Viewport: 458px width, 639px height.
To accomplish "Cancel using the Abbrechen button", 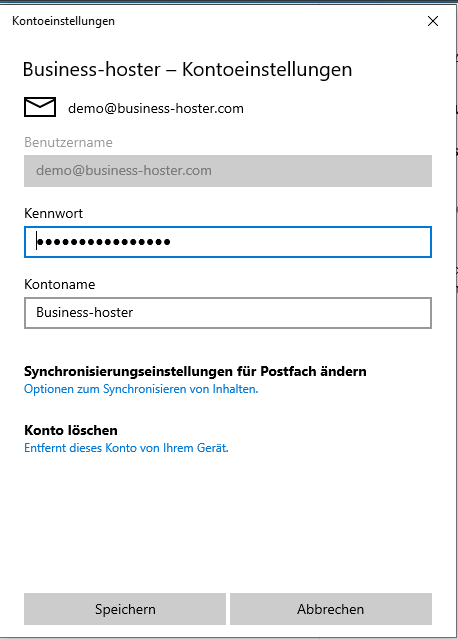I will point(331,609).
